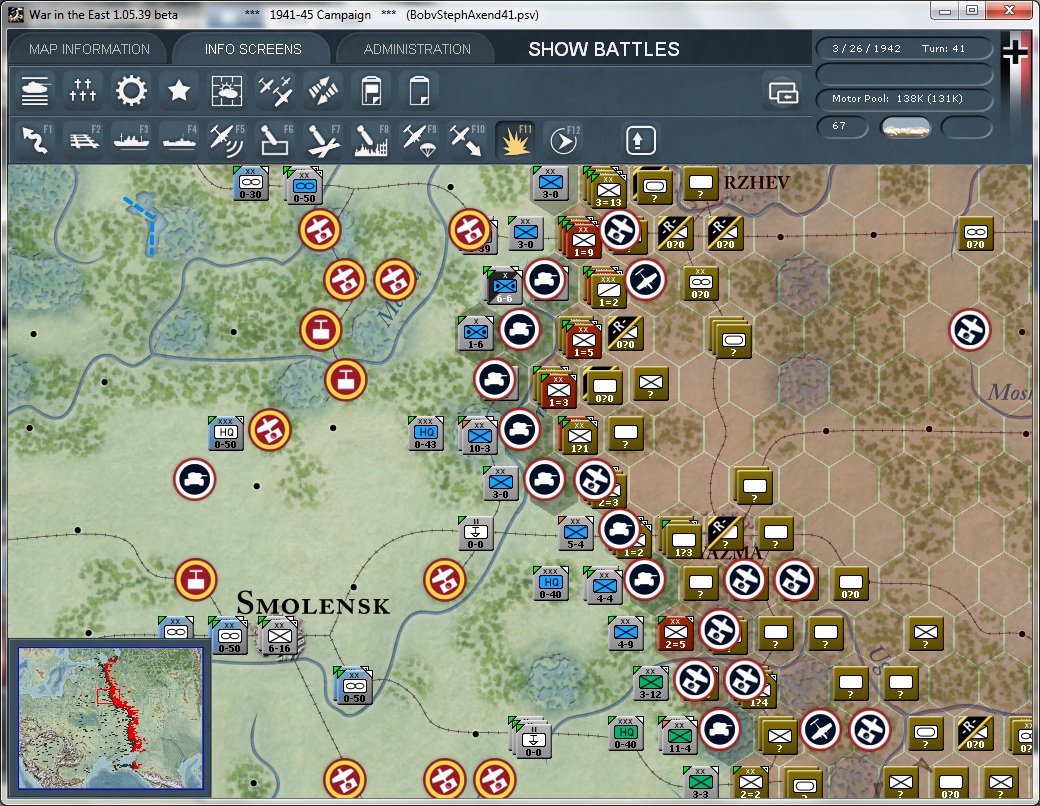Open the order of battle tank list icon

tap(35, 91)
